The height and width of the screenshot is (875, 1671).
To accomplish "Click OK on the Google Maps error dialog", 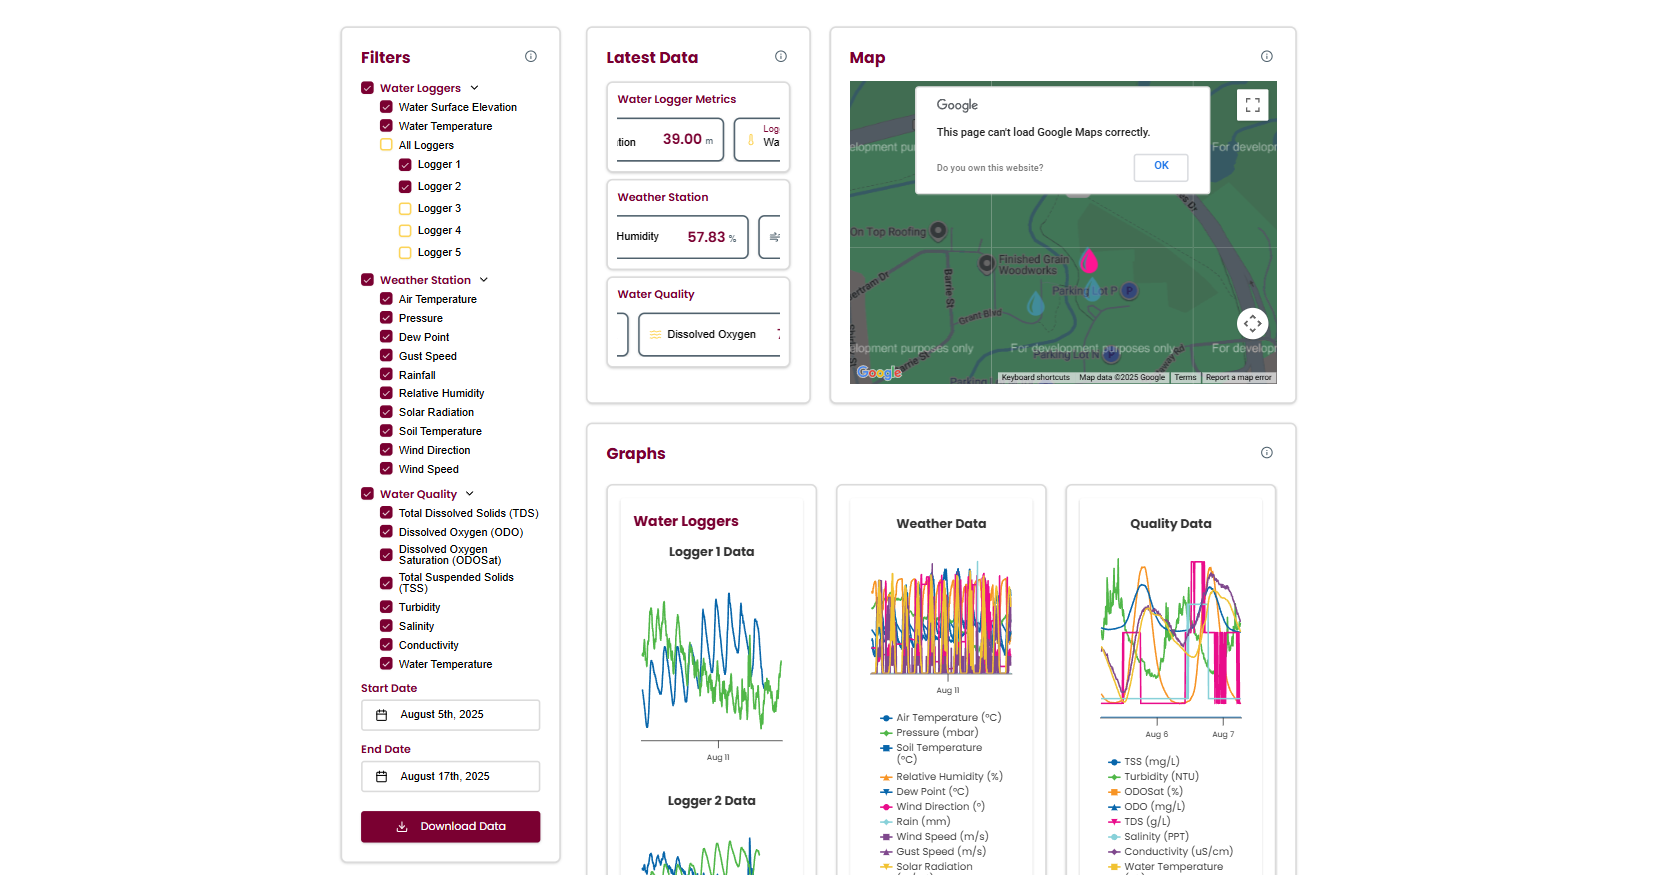I will point(1161,167).
